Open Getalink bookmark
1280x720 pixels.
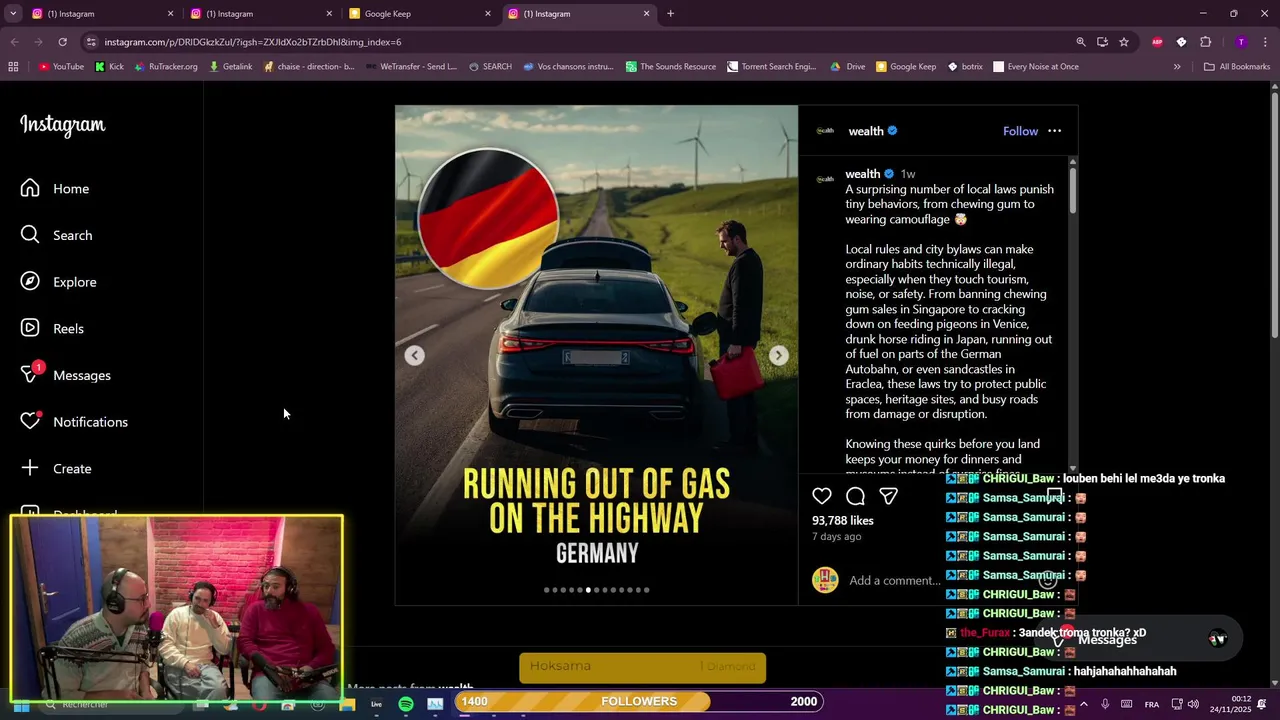[x=230, y=67]
